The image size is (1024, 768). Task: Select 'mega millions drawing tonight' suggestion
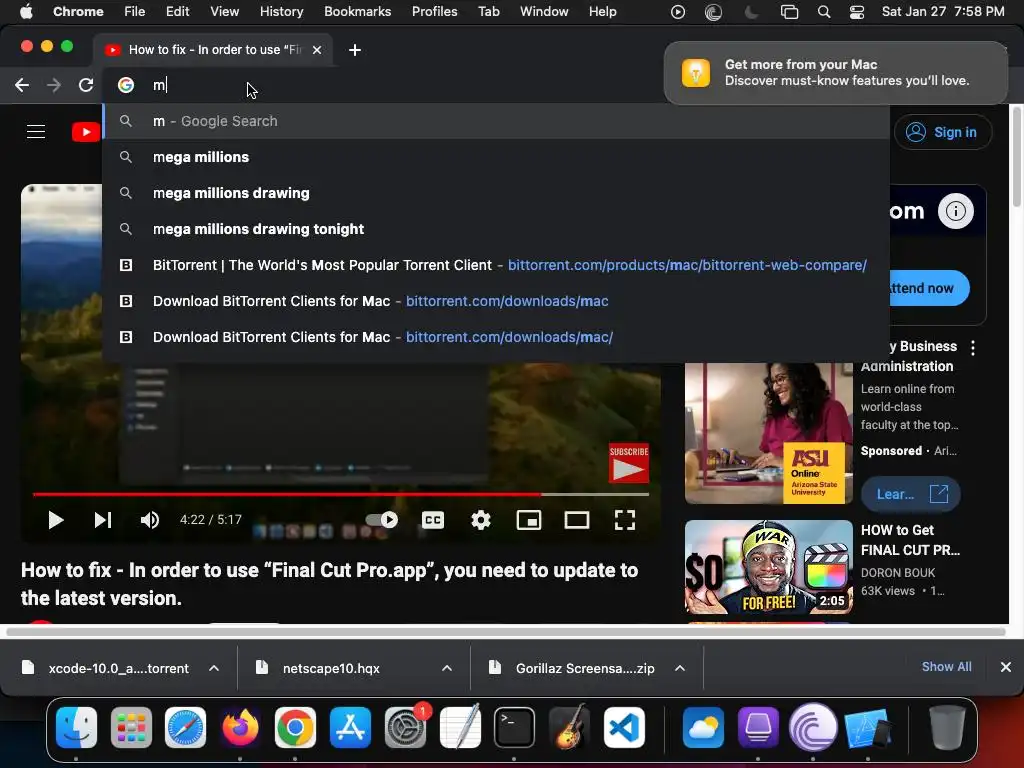(496, 229)
